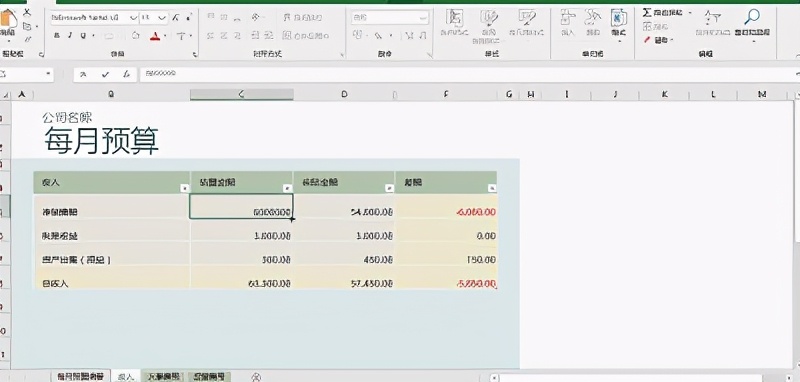Click the Name Box dropdown arrow
The image size is (800, 382).
coord(48,74)
